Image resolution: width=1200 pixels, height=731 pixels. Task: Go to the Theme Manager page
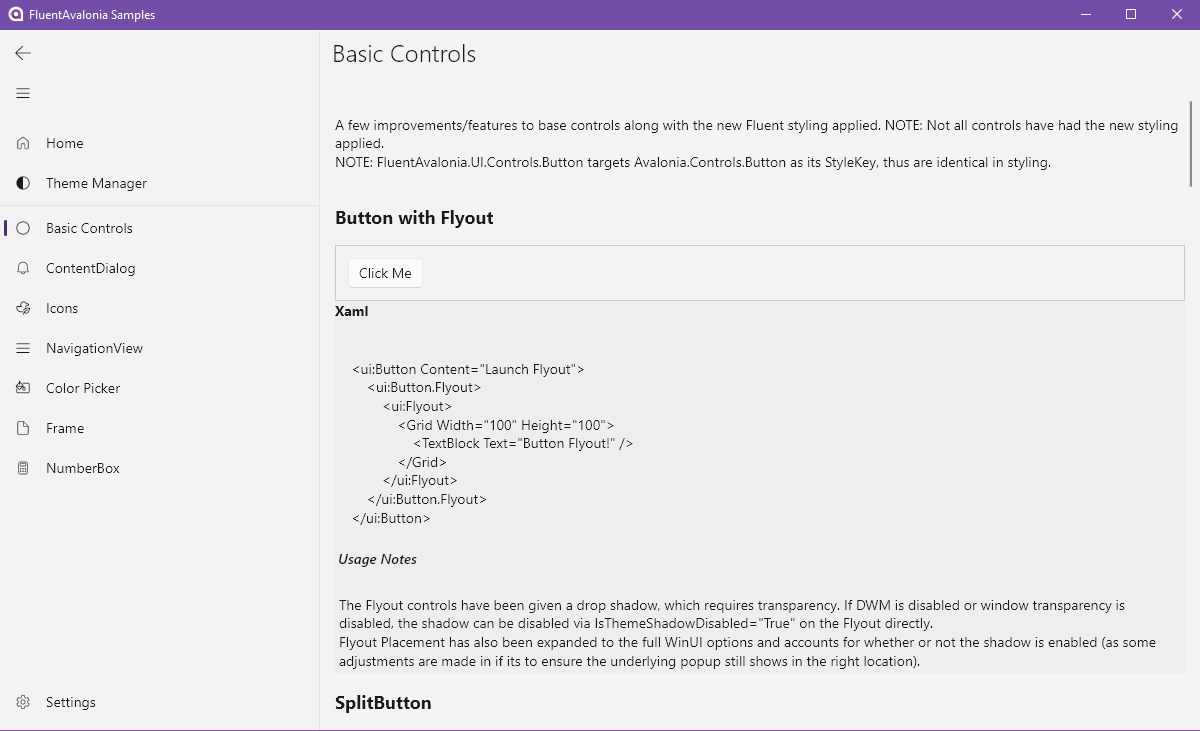(160, 183)
